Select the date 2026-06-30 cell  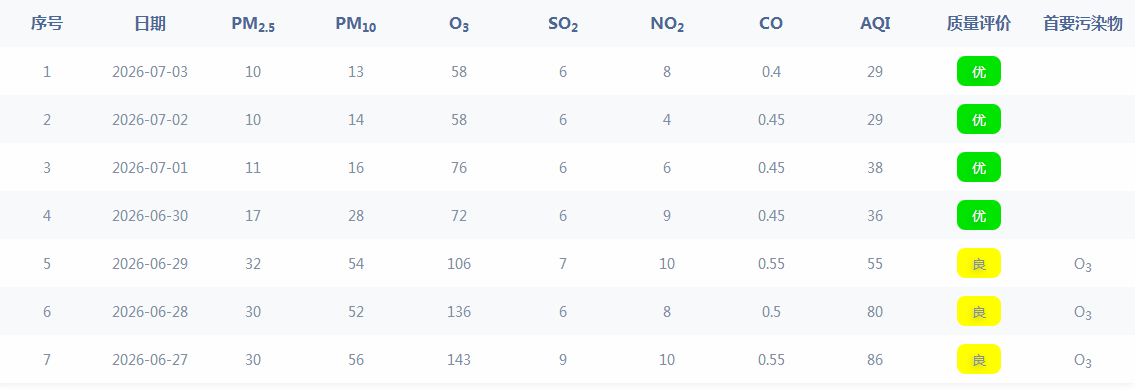pos(150,216)
